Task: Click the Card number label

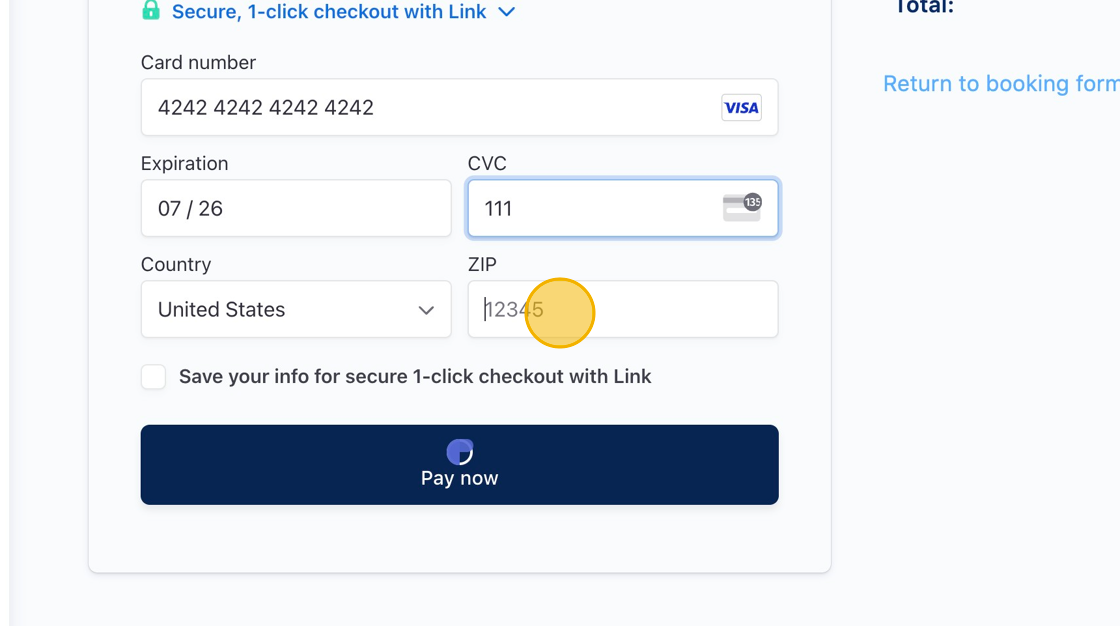Action: point(198,62)
